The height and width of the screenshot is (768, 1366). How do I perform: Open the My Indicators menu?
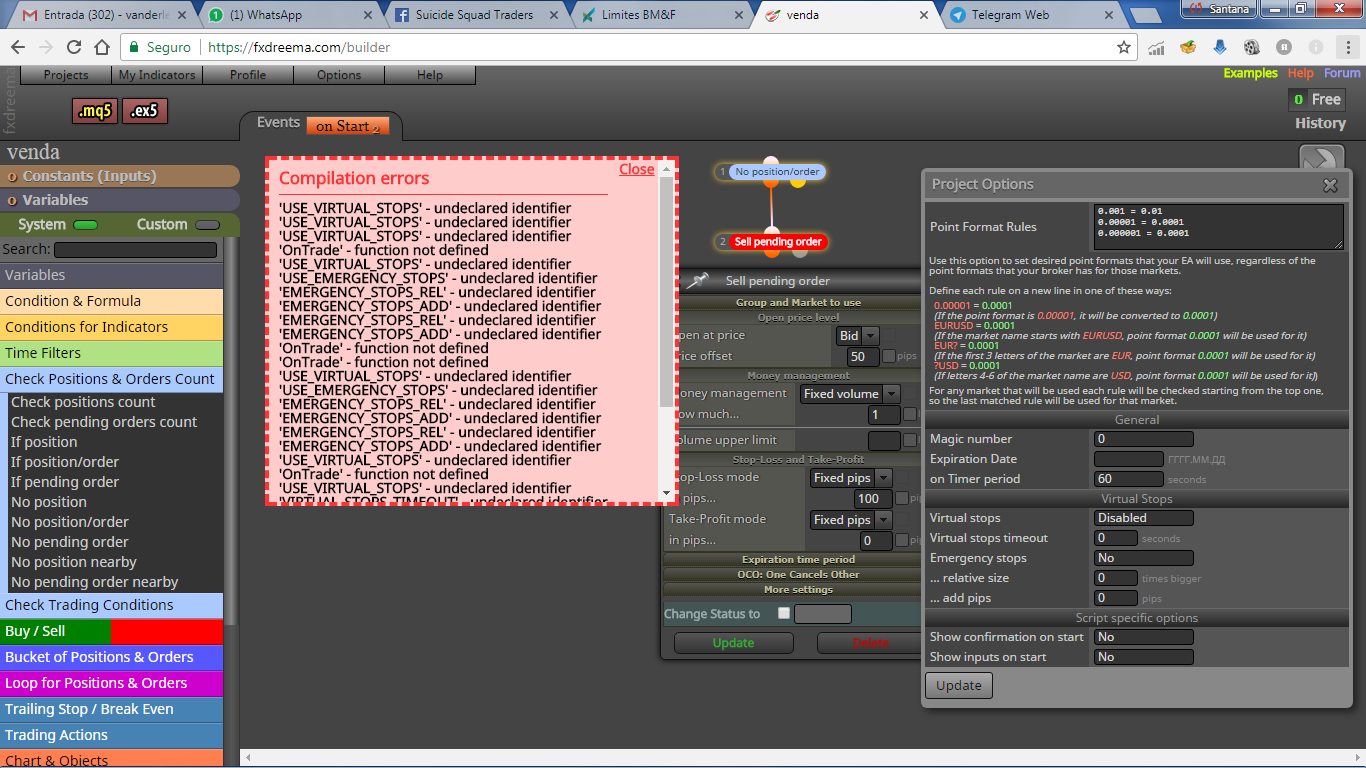pyautogui.click(x=157, y=75)
